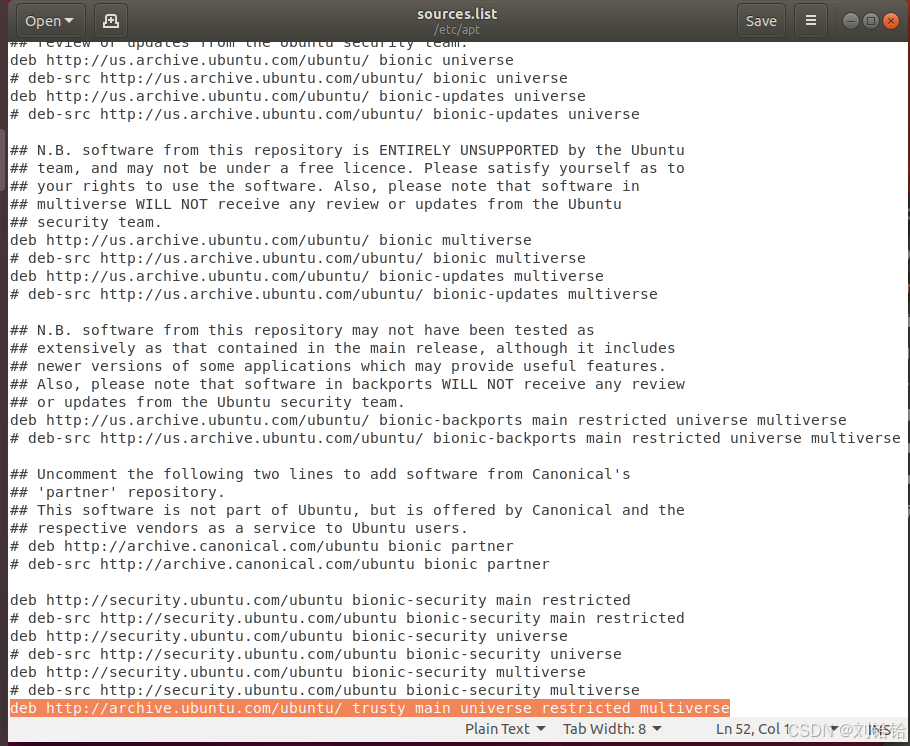Click the '/etc/apt' path label in header
This screenshot has width=910, height=746.
click(457, 29)
